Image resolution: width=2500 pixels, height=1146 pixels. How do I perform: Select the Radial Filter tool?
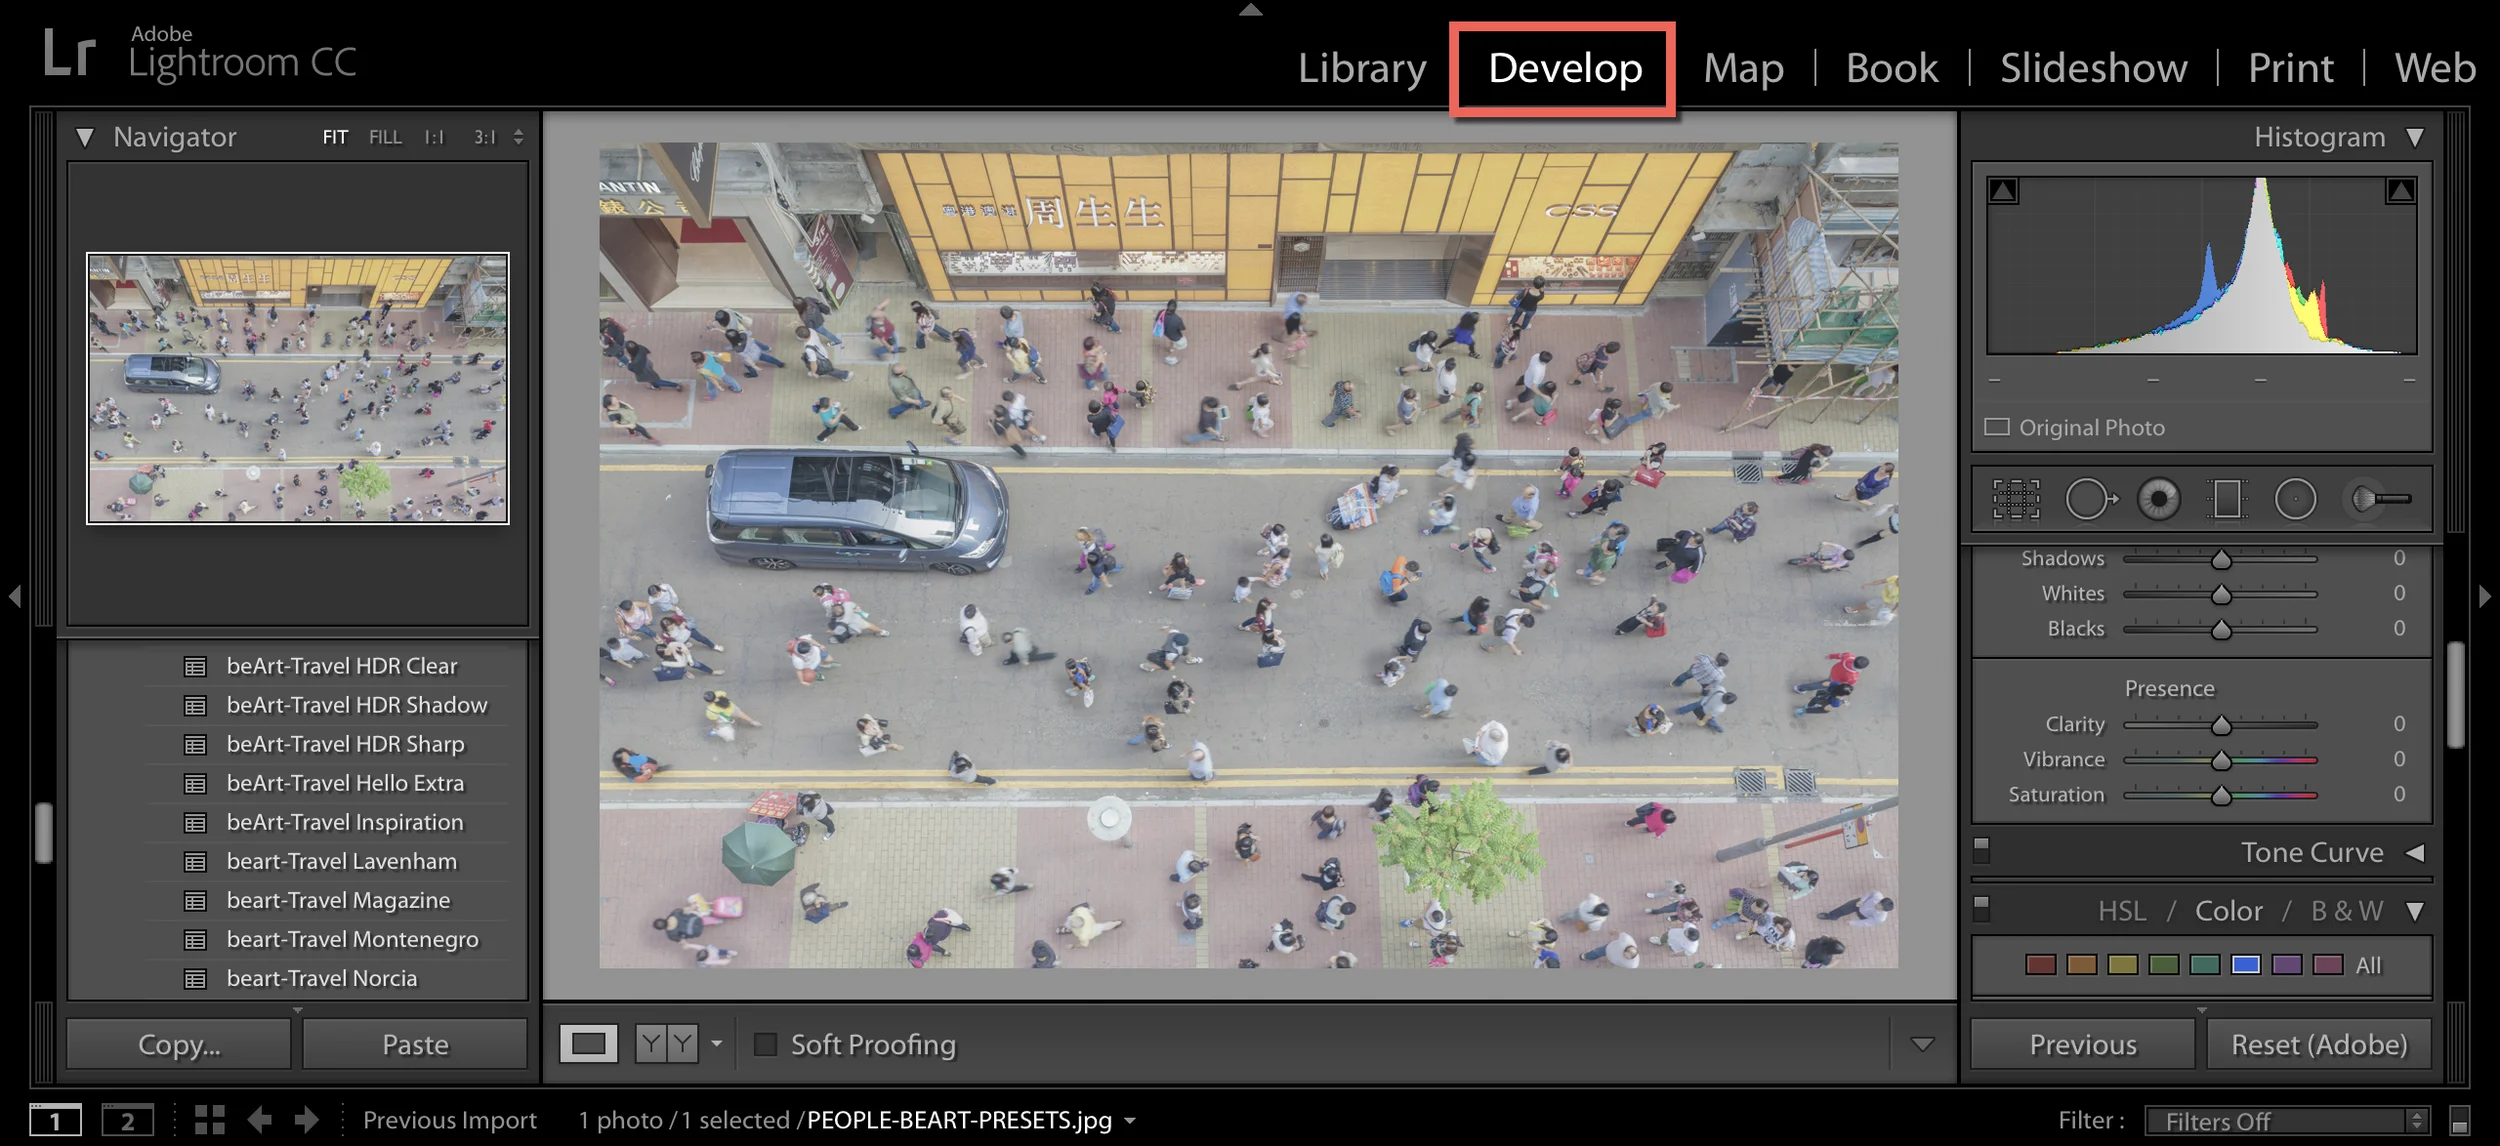pos(2295,499)
